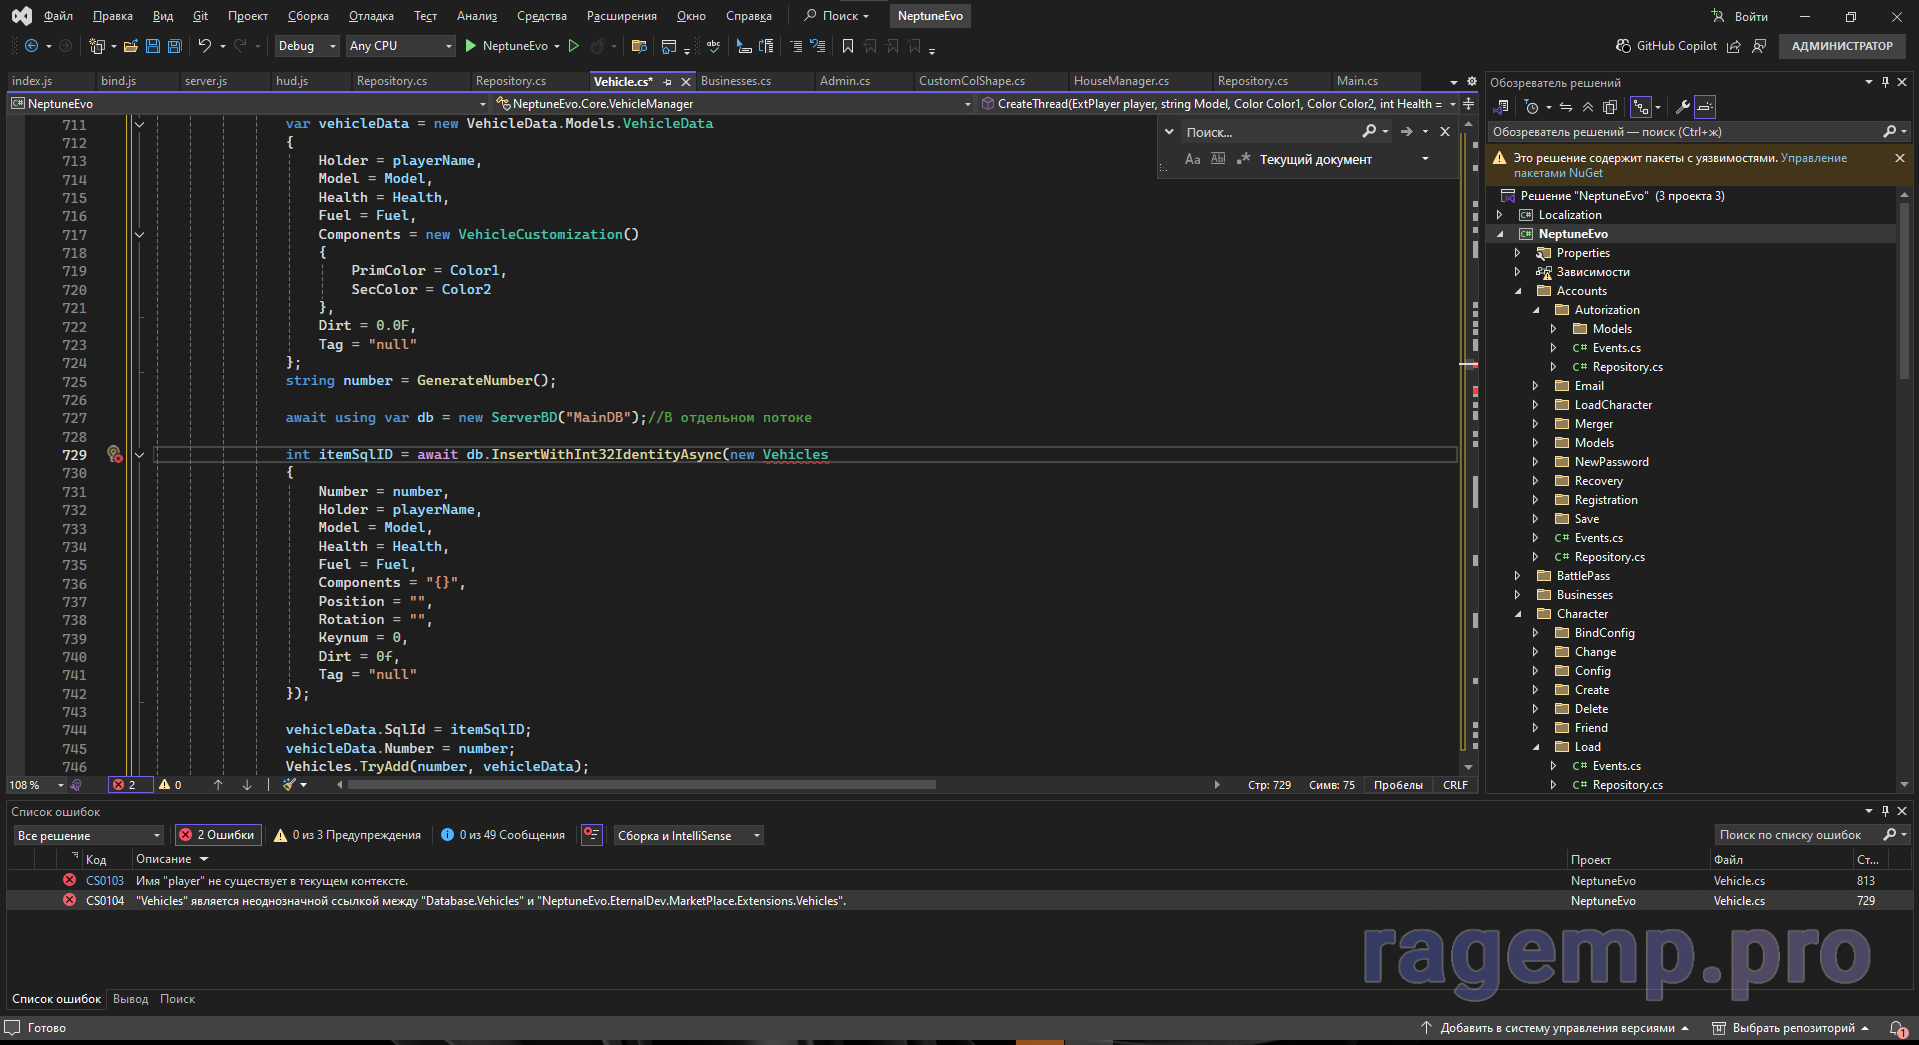Click the bookmark icon in toolbar
1919x1045 pixels.
click(x=848, y=46)
